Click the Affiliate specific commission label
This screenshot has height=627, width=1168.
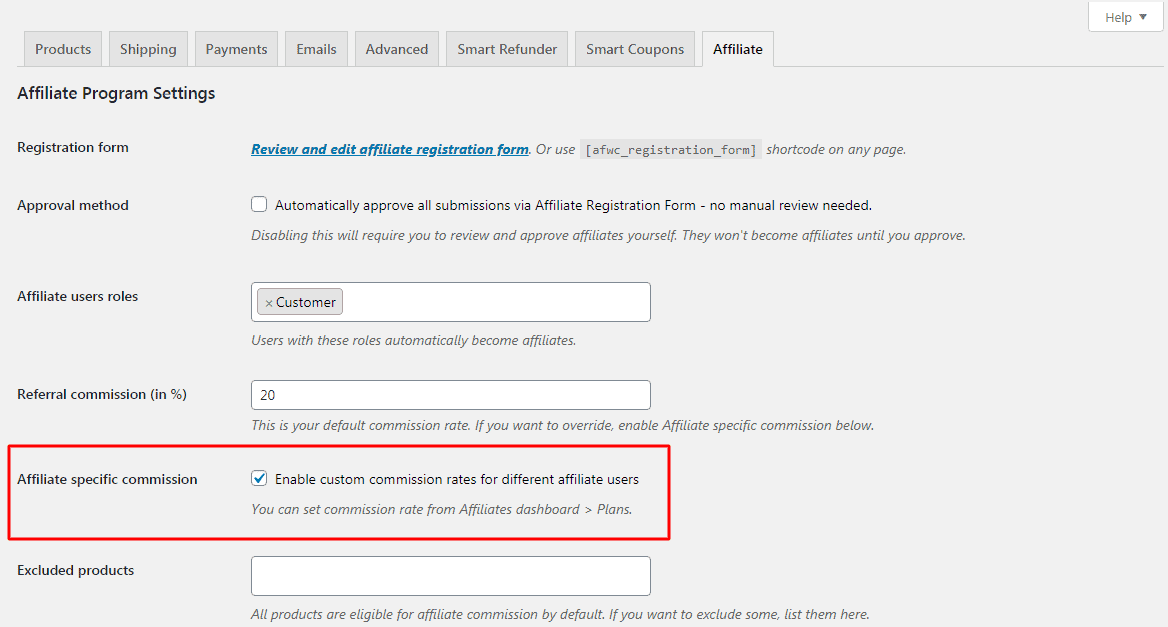click(x=107, y=480)
